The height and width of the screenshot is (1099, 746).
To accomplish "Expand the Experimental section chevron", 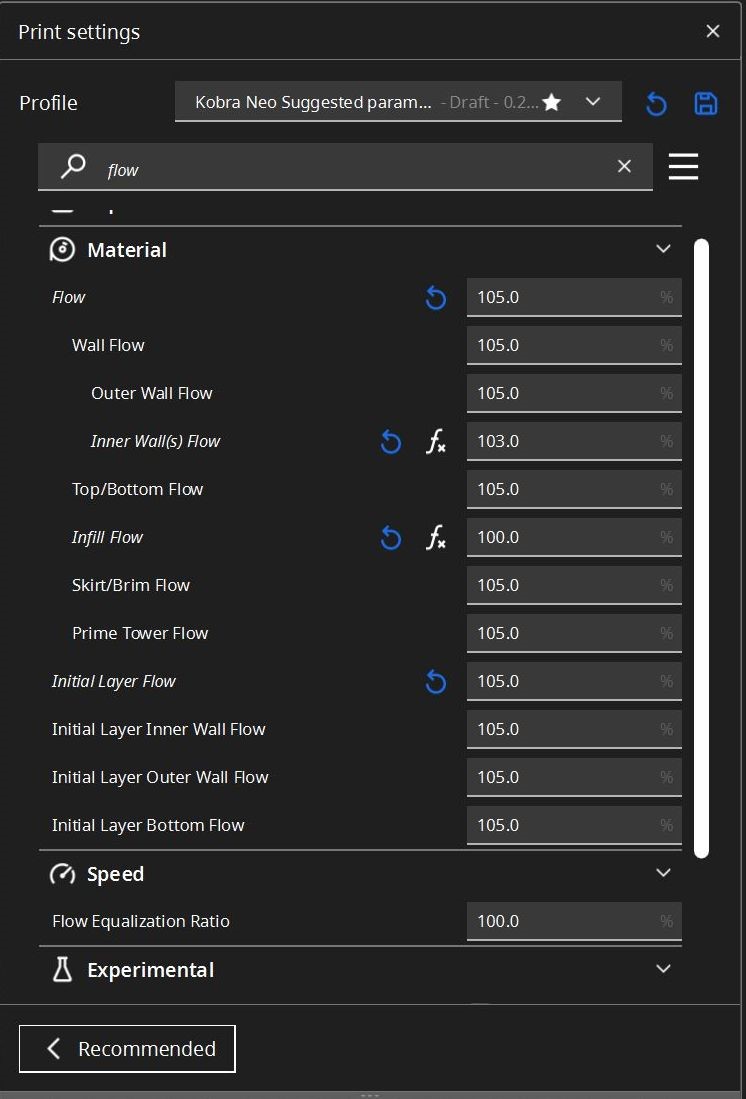I will (x=663, y=969).
